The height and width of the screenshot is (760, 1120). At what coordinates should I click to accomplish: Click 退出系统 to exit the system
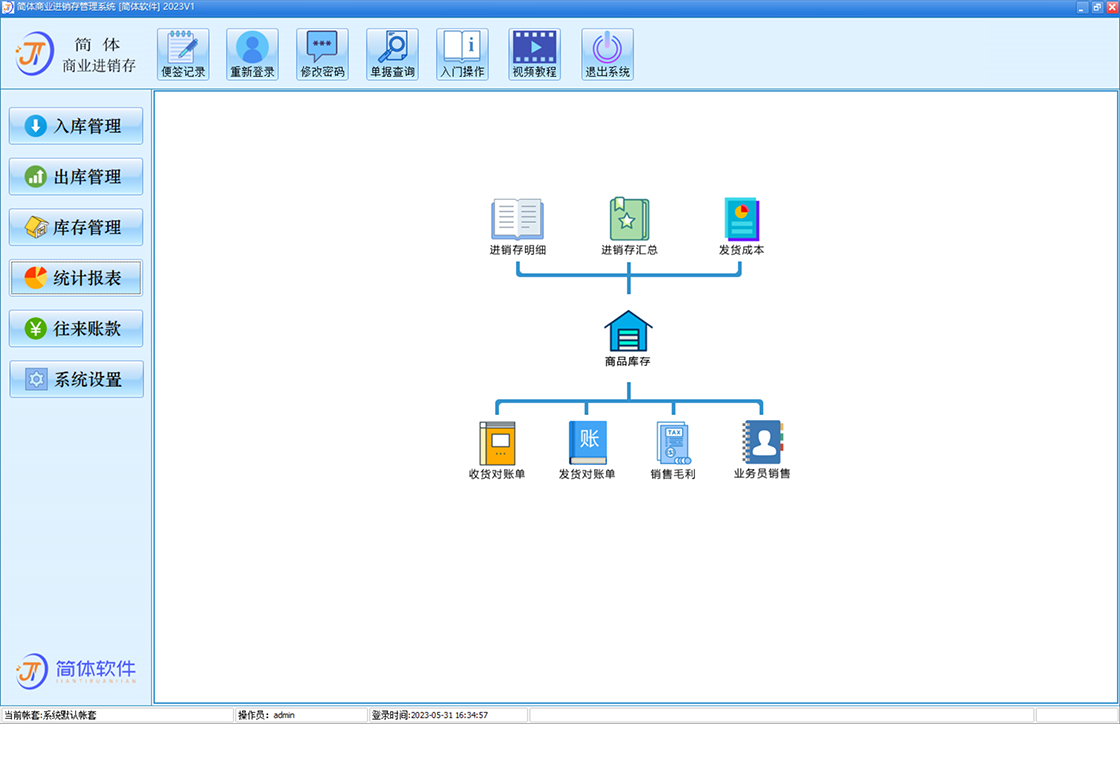pyautogui.click(x=607, y=54)
